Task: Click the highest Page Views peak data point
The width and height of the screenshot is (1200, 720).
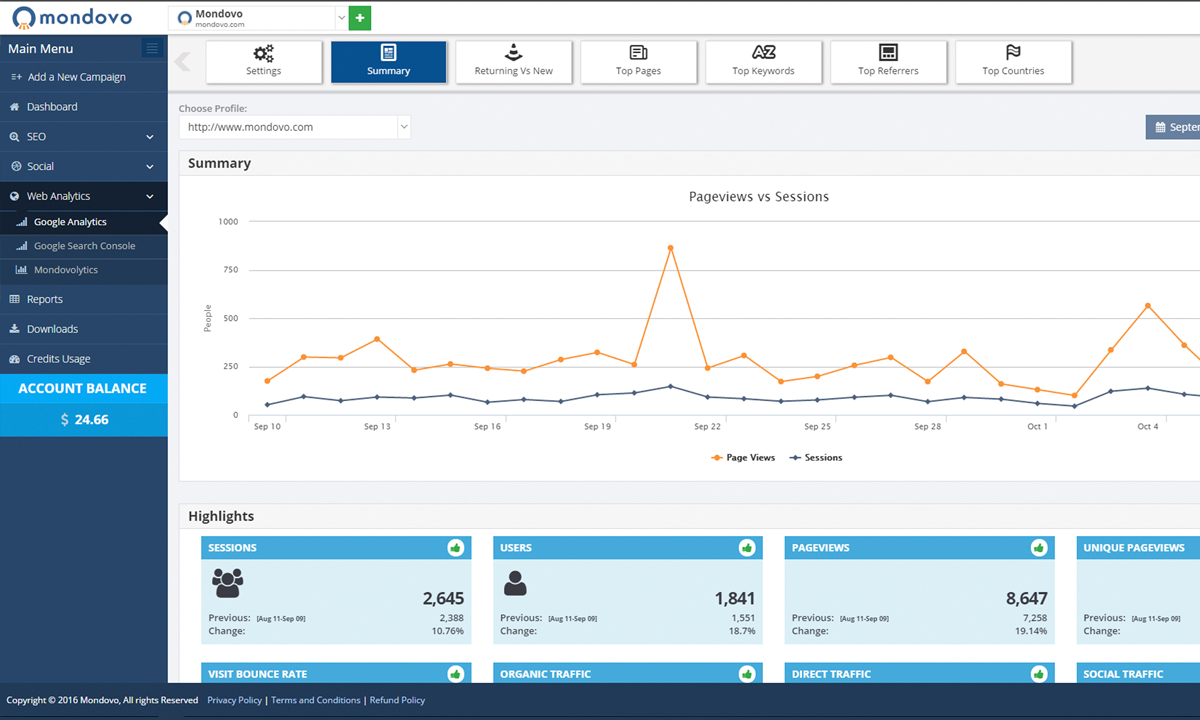Action: [x=670, y=248]
